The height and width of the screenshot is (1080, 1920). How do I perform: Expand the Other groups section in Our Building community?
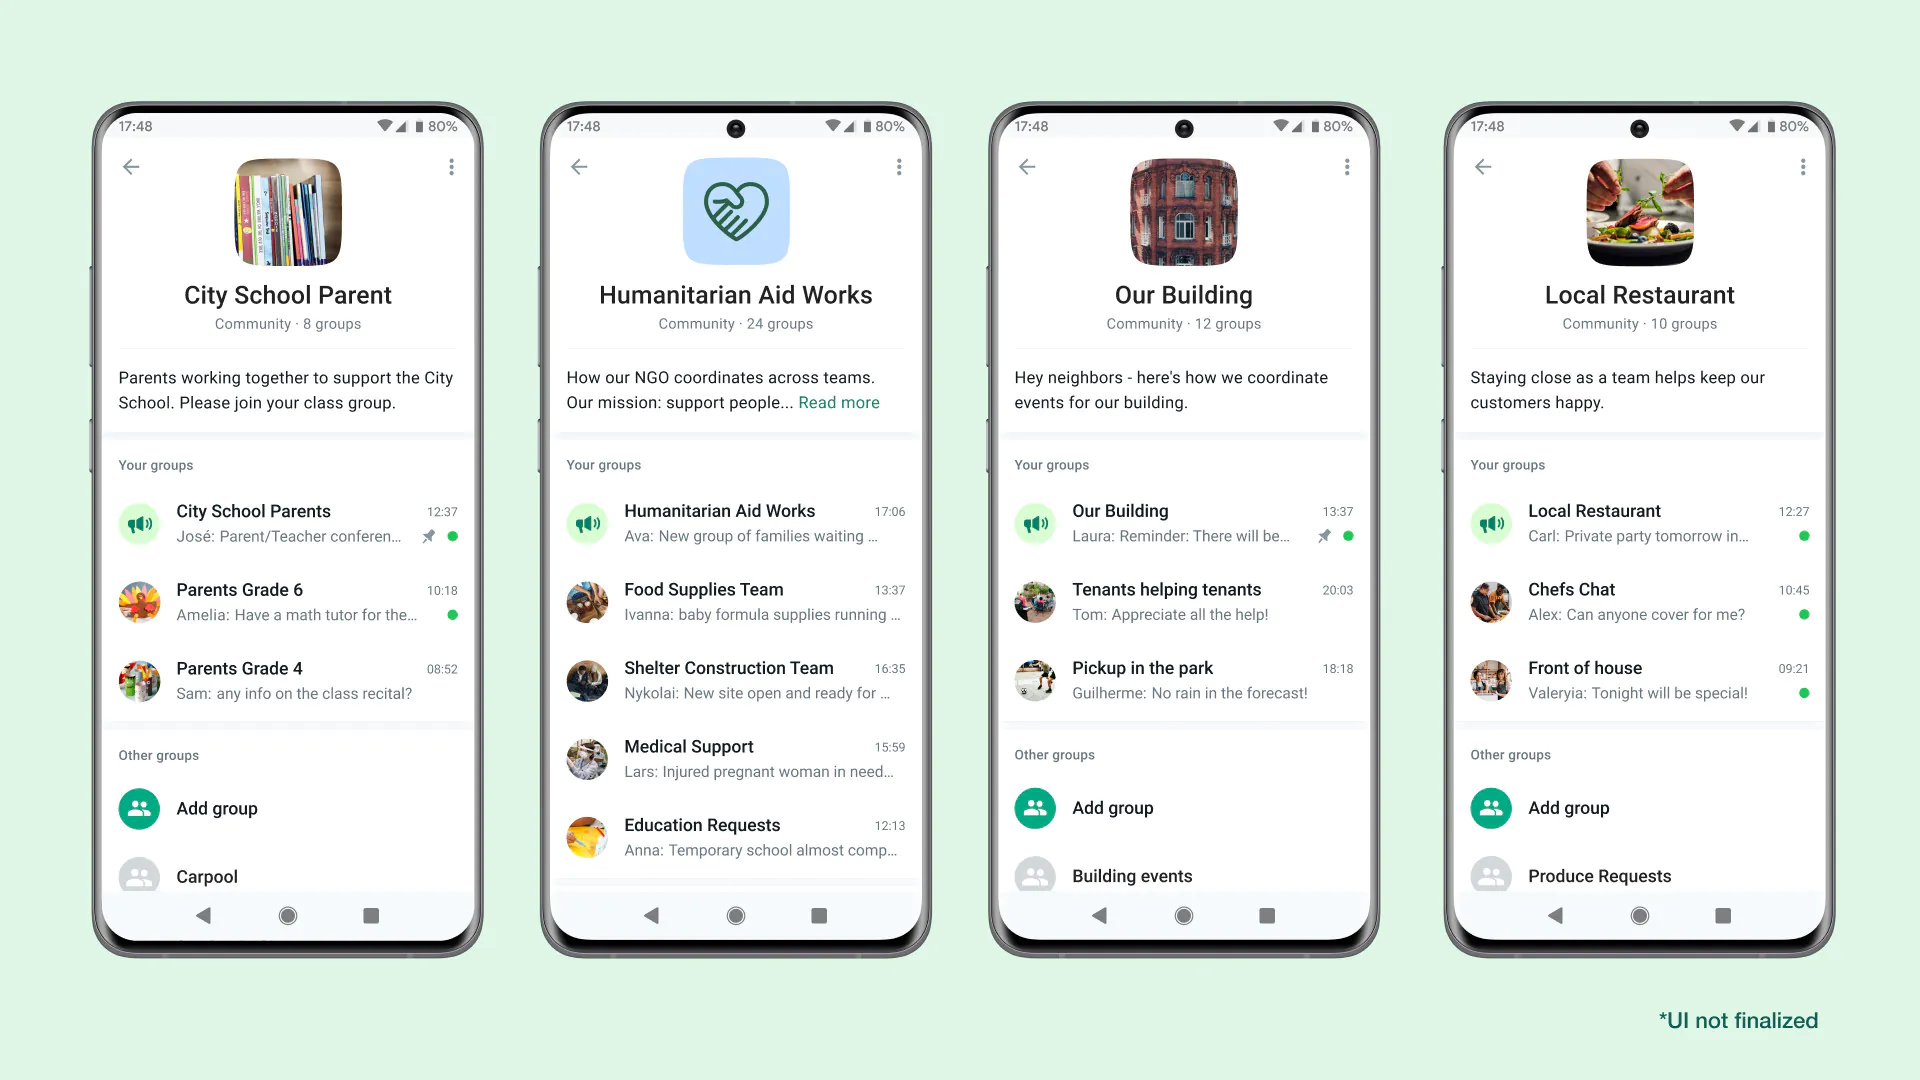click(x=1055, y=754)
